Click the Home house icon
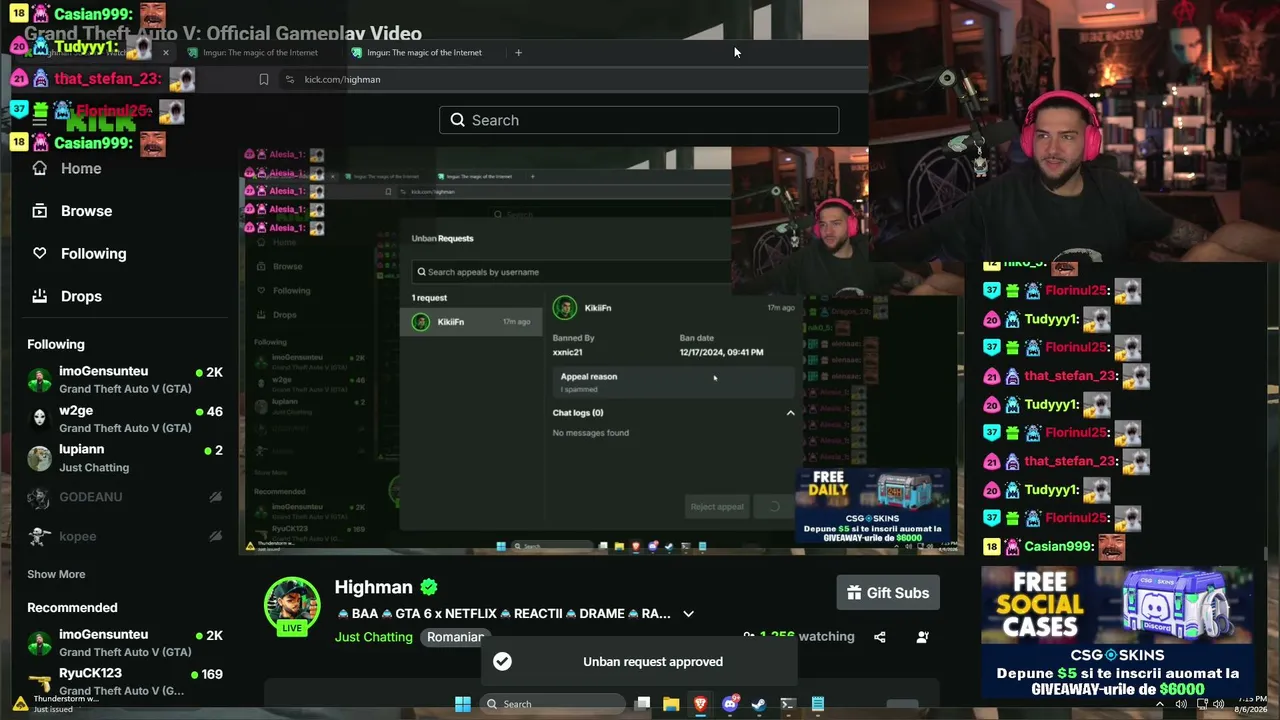This screenshot has height=720, width=1280. tap(40, 168)
